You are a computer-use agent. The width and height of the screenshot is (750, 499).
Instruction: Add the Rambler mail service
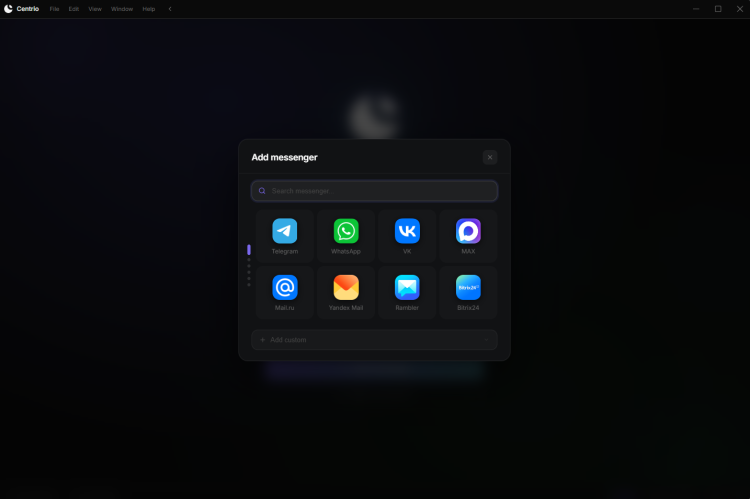click(407, 293)
